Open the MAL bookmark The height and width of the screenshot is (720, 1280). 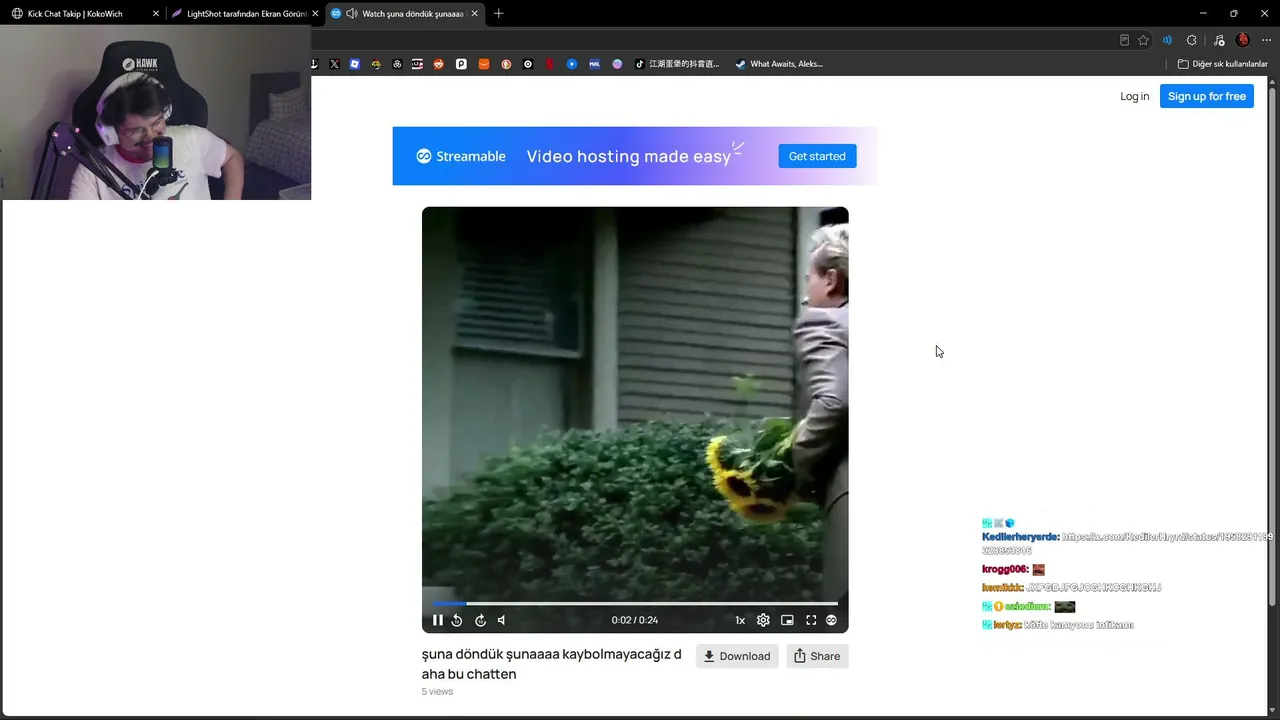pos(594,64)
